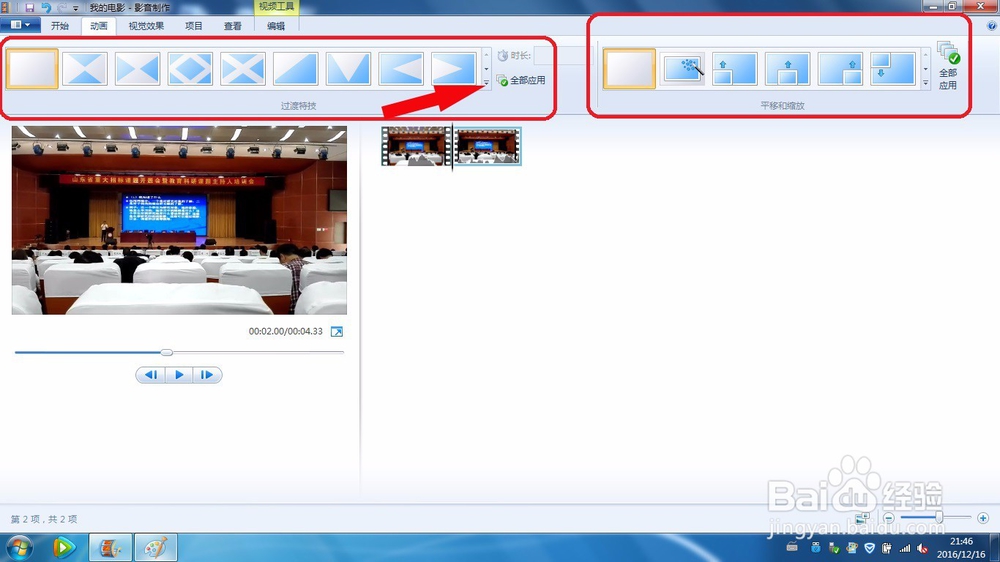Choose the automatic pan and zoom wand
The width and height of the screenshot is (1000, 562).
[x=682, y=69]
